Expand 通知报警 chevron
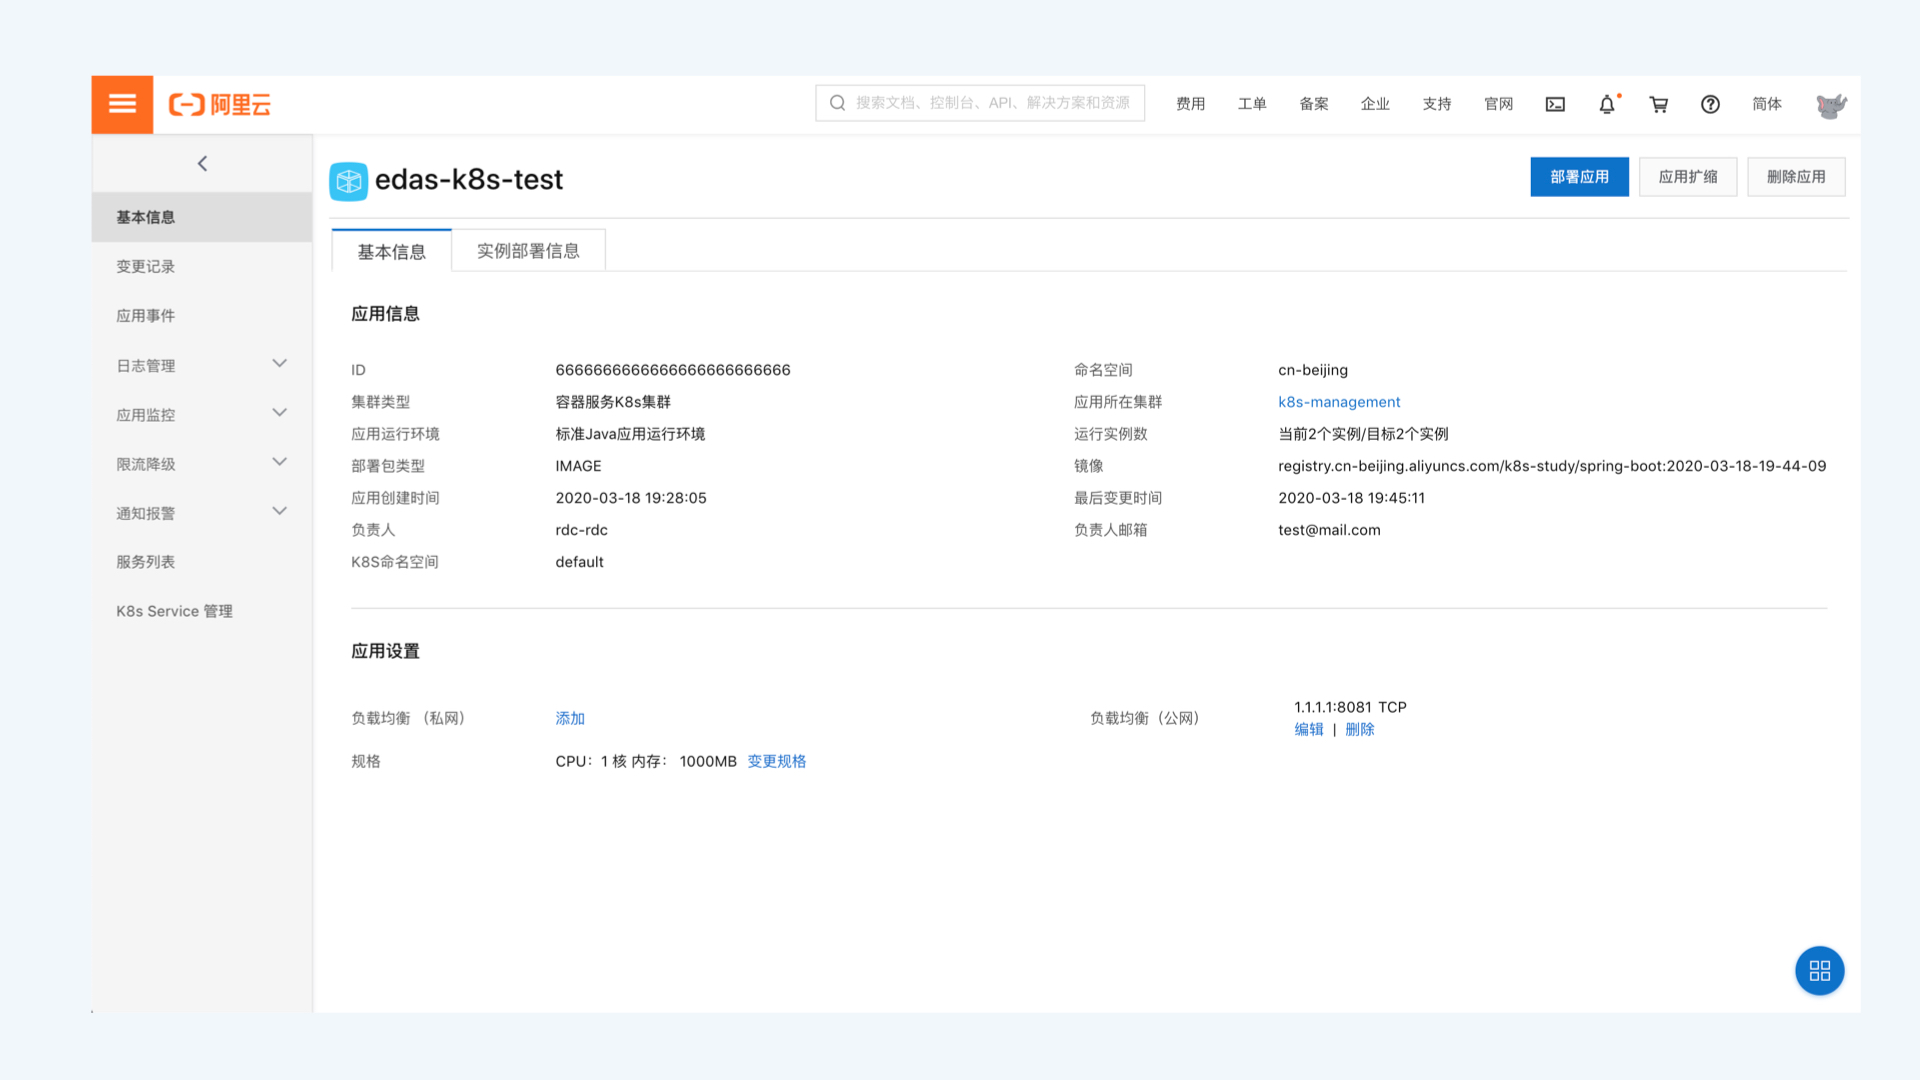 click(280, 511)
